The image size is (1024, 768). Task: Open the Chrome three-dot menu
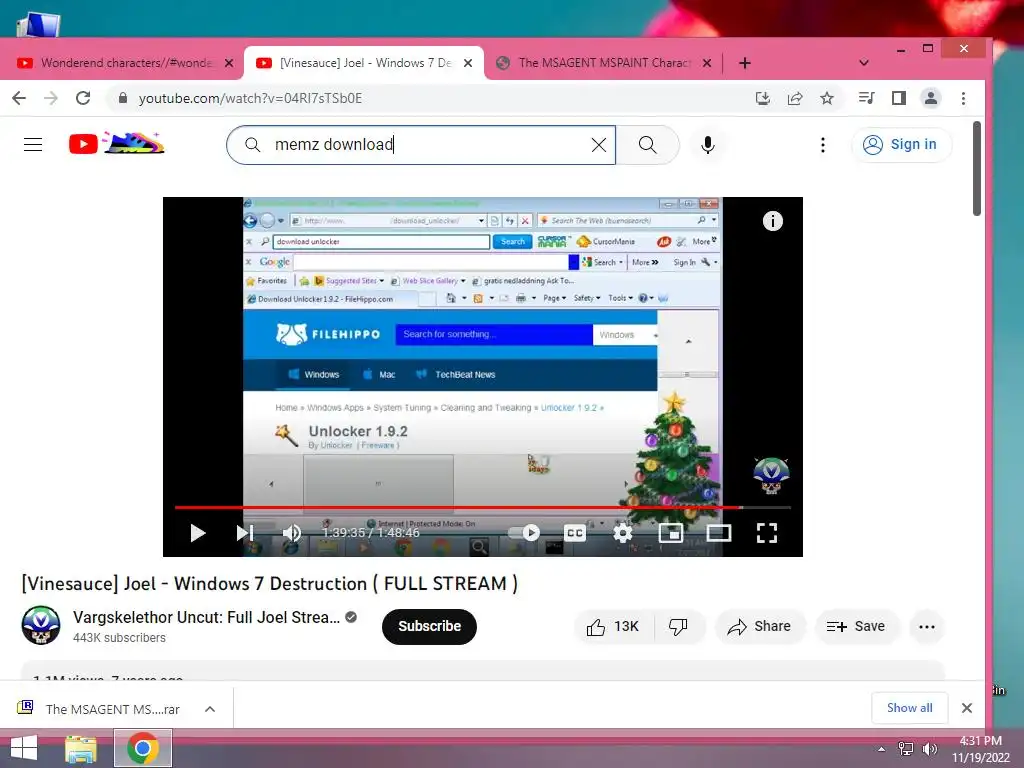click(963, 98)
